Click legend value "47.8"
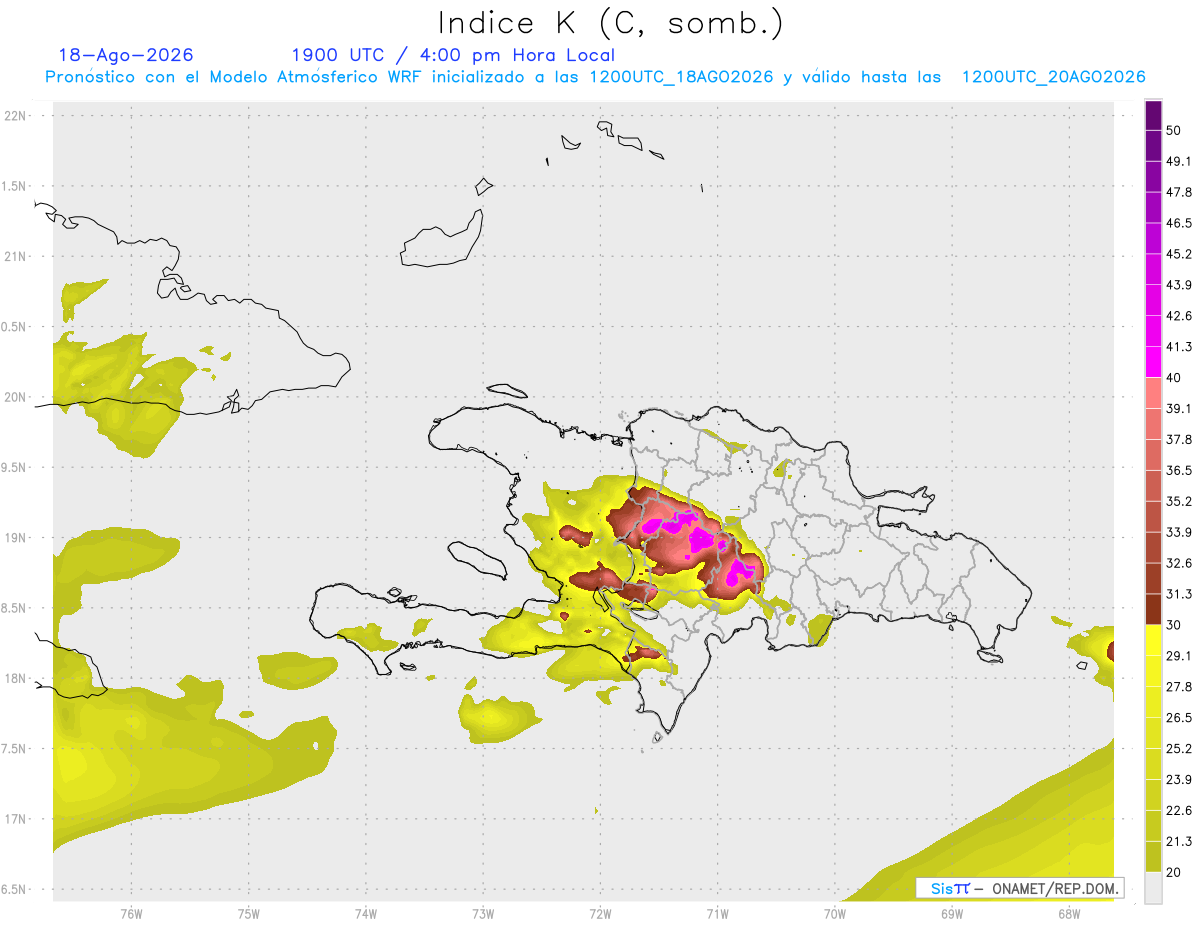The image size is (1200, 927). pos(1178,192)
